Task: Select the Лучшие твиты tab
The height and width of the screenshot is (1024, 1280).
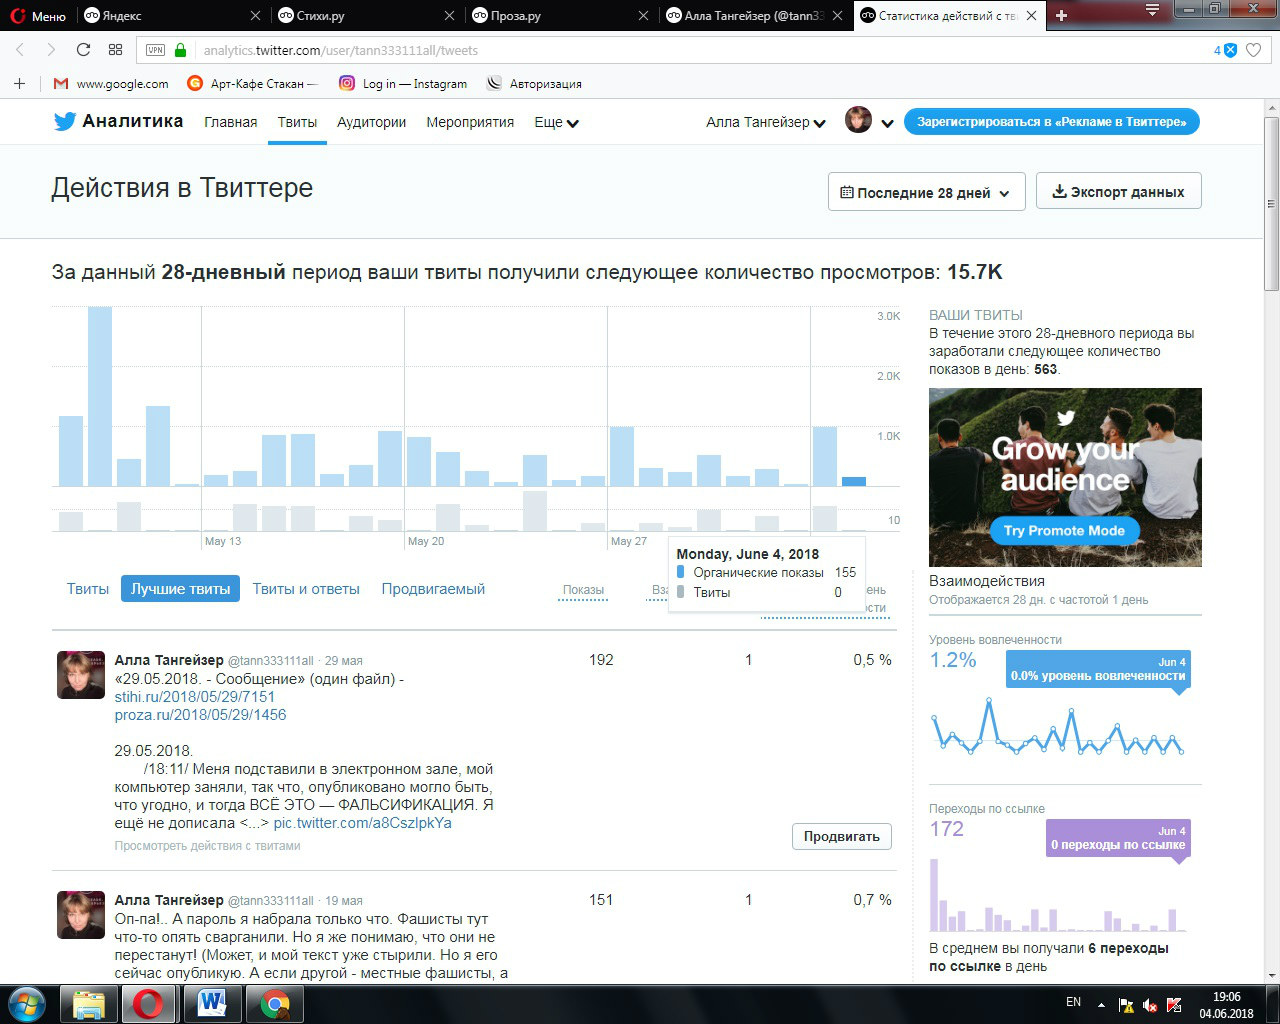Action: click(x=180, y=589)
